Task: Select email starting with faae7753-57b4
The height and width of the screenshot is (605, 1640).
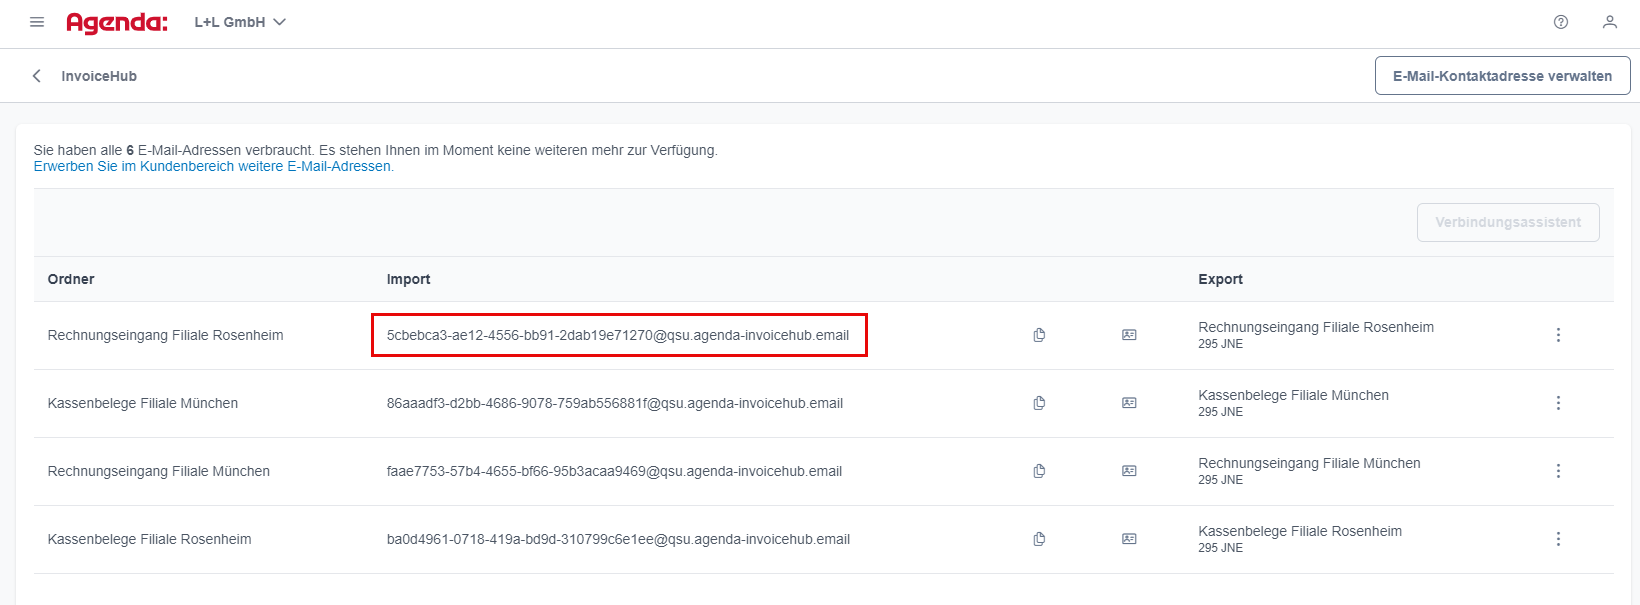Action: [614, 471]
